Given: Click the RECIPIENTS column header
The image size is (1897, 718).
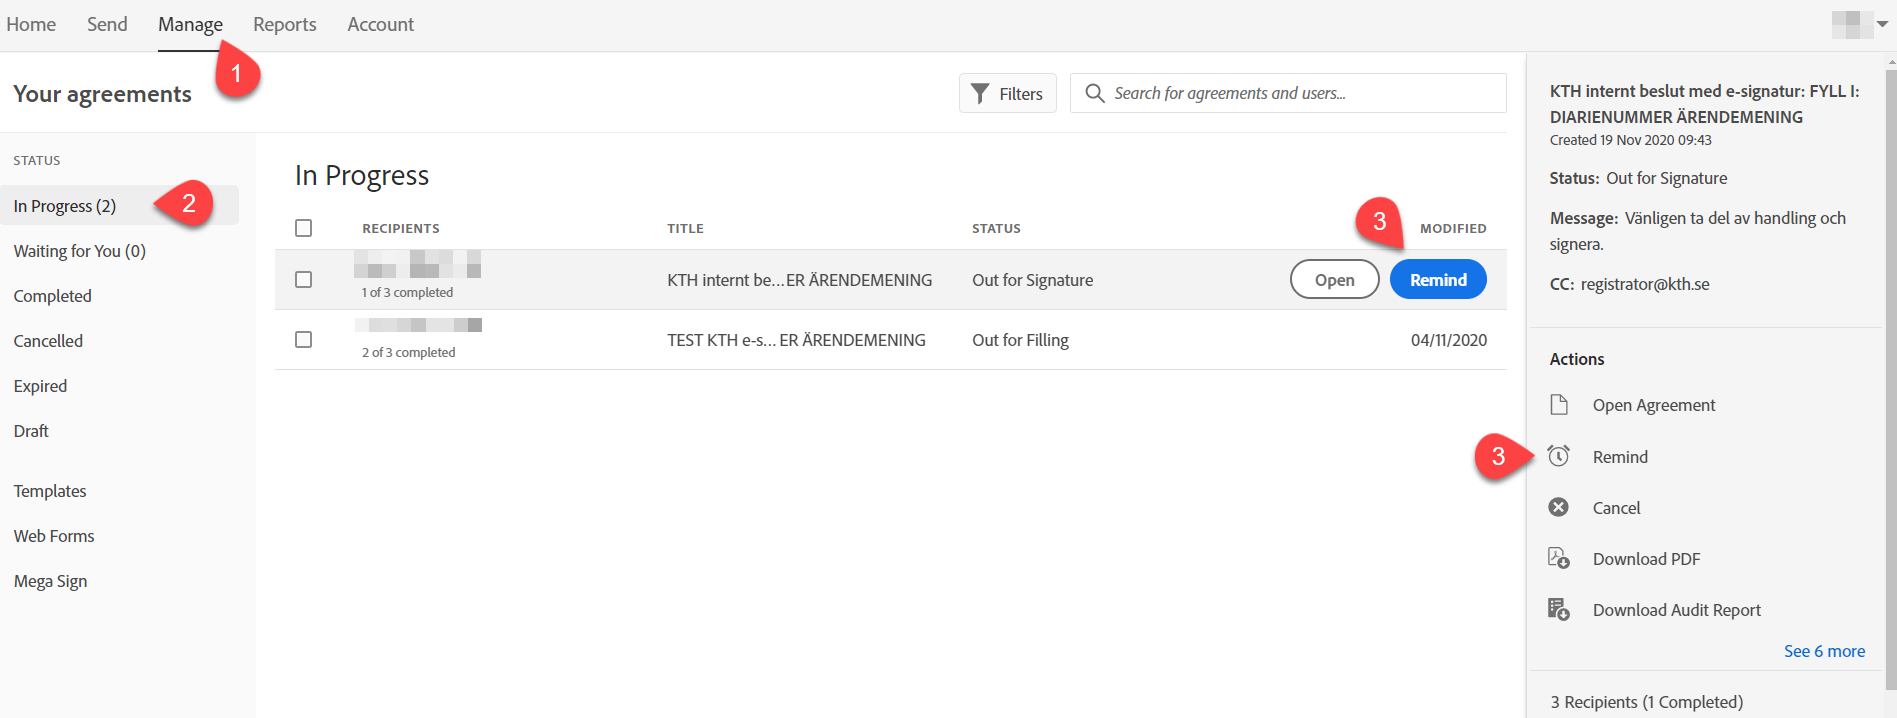Looking at the screenshot, I should (x=401, y=228).
